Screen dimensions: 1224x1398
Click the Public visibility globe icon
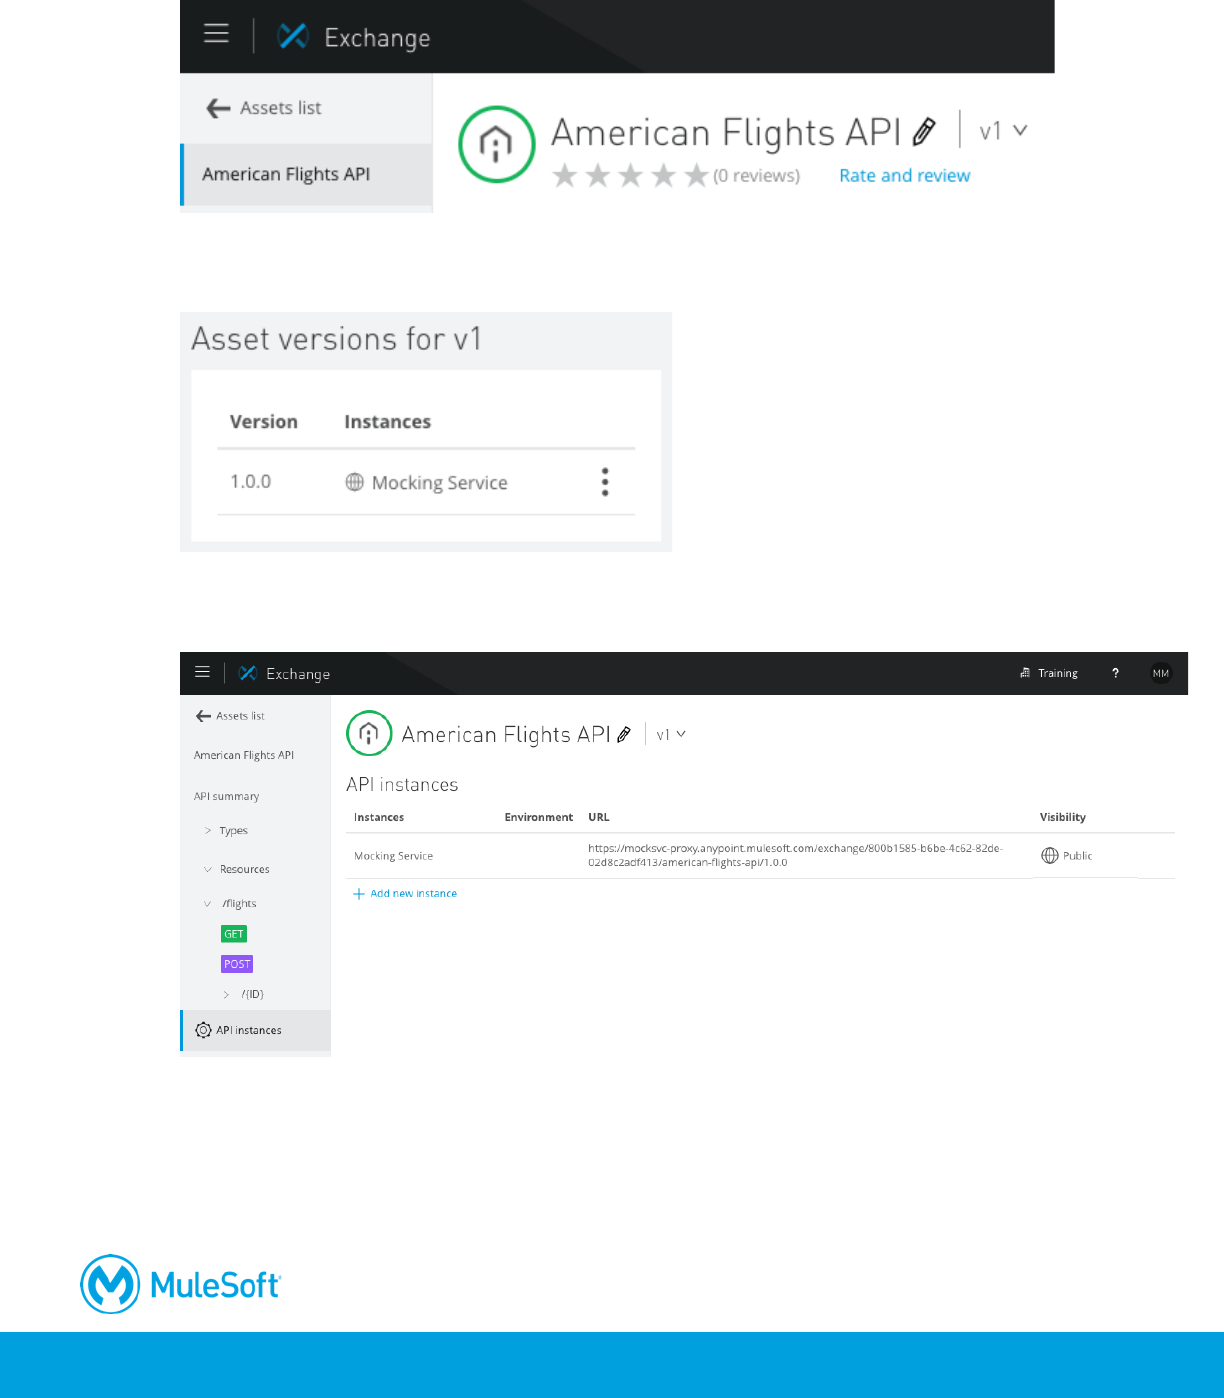tap(1050, 856)
